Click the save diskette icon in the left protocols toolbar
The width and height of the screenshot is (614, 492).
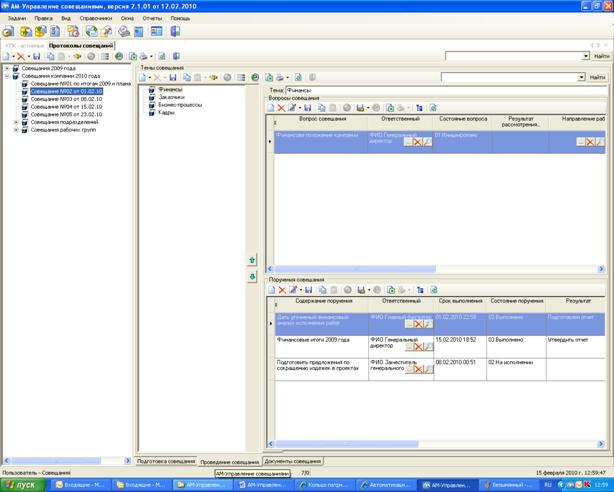pyautogui.click(x=37, y=56)
